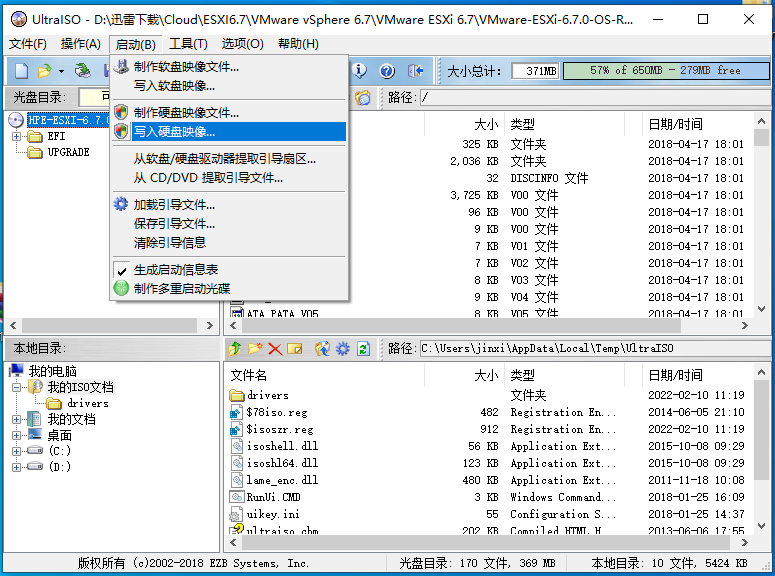
Task: Open the 文件(F) menu
Action: [x=28, y=44]
